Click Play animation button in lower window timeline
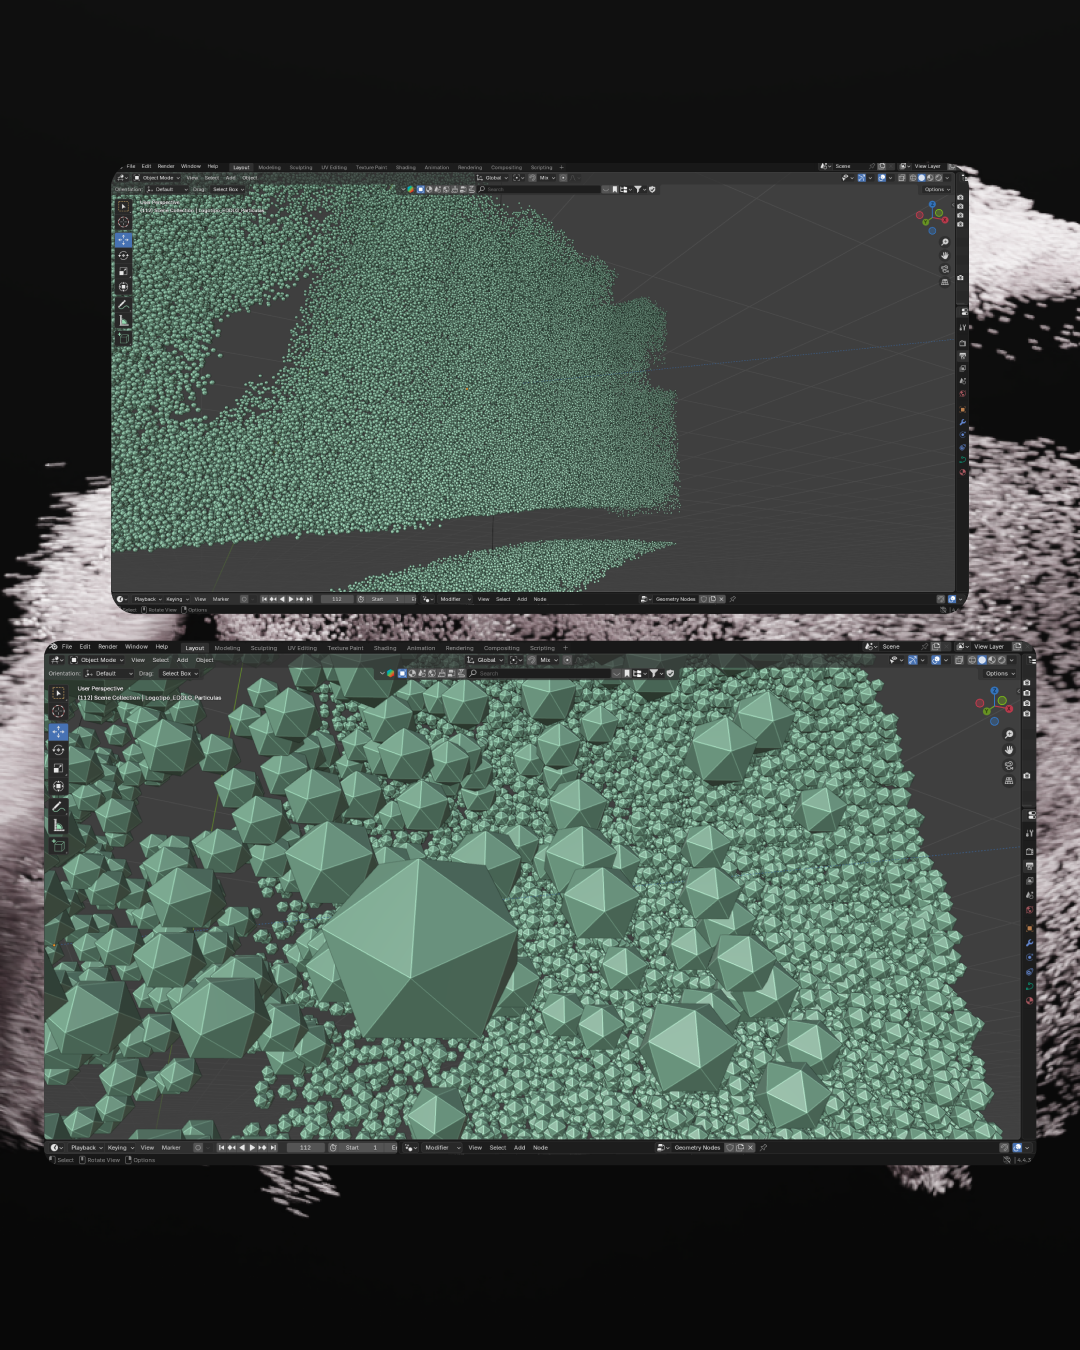The width and height of the screenshot is (1080, 1350). click(252, 1147)
